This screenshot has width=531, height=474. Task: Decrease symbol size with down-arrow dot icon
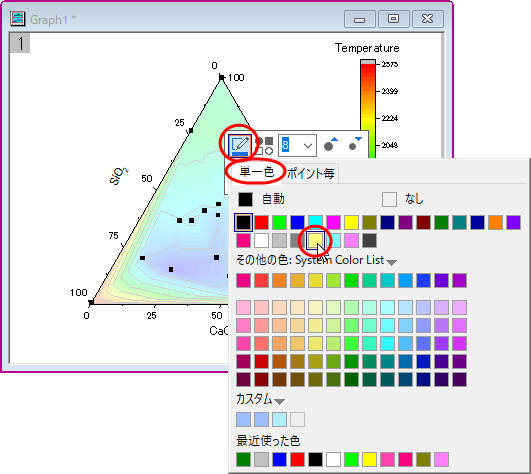(x=355, y=145)
